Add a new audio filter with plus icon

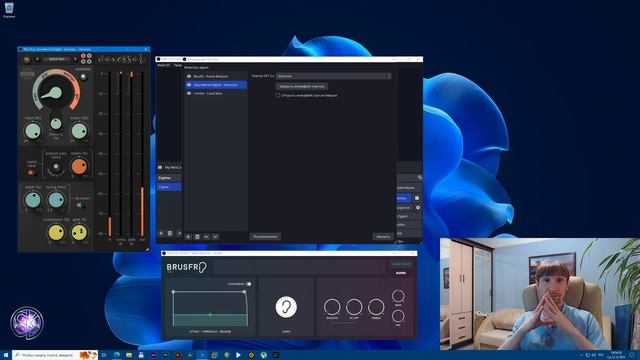[188, 237]
